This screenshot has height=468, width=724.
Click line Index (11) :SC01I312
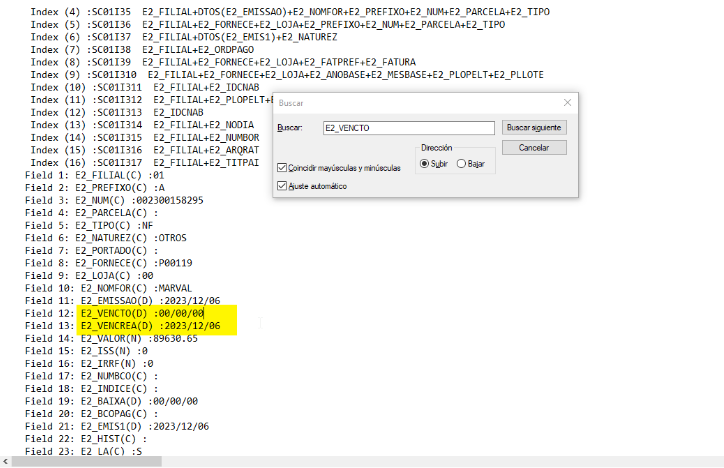click(151, 100)
